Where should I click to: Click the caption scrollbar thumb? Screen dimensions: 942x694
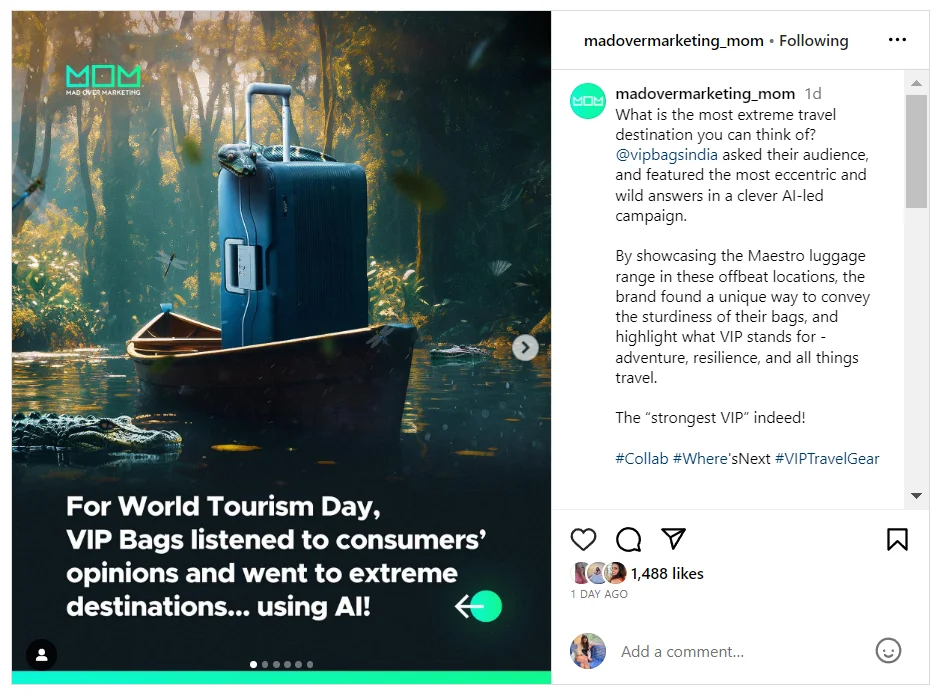(x=916, y=151)
